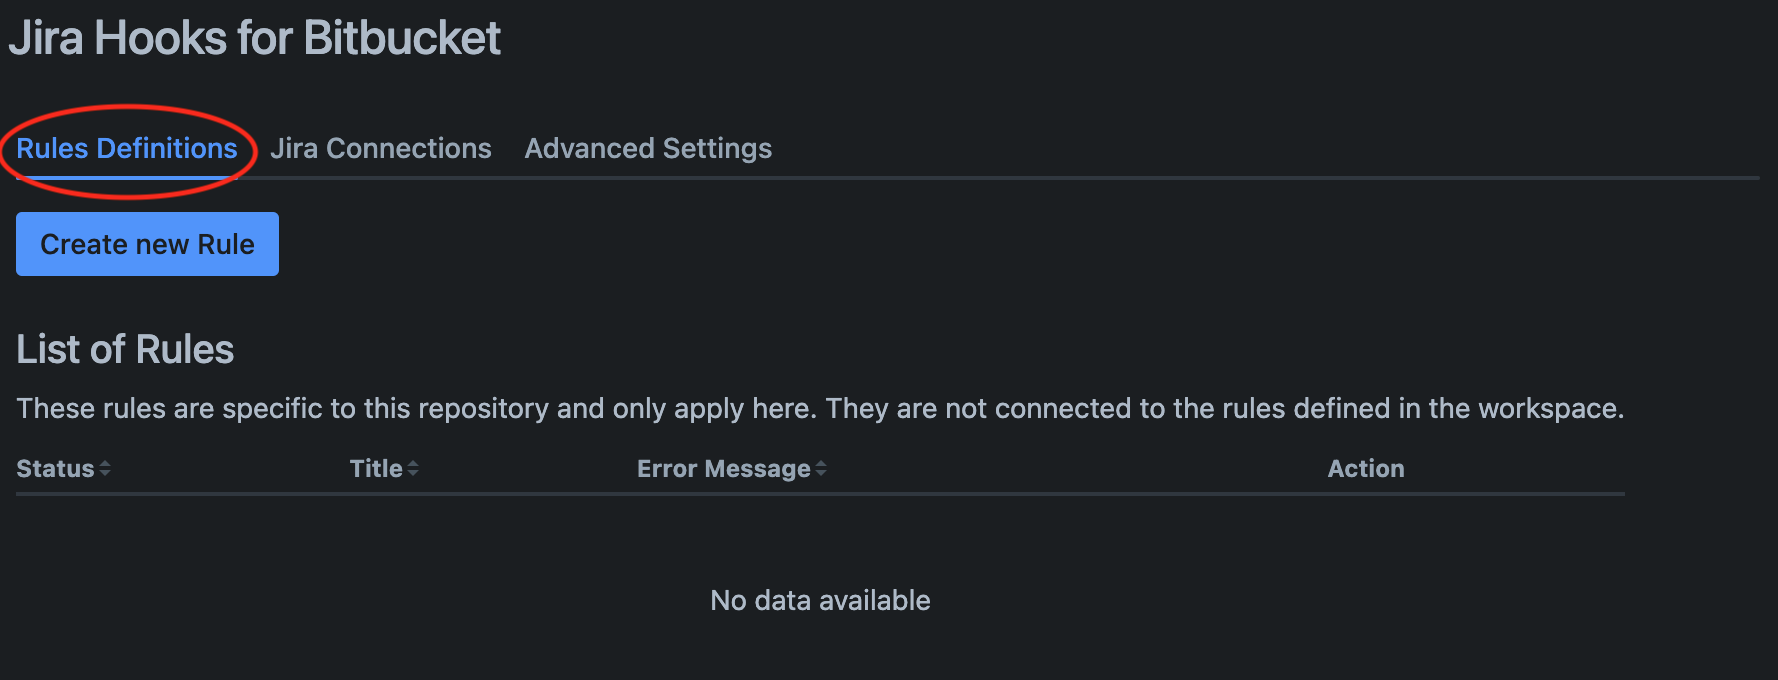Image resolution: width=1778 pixels, height=680 pixels.
Task: Click the sort icon beside Status
Action: (x=105, y=469)
